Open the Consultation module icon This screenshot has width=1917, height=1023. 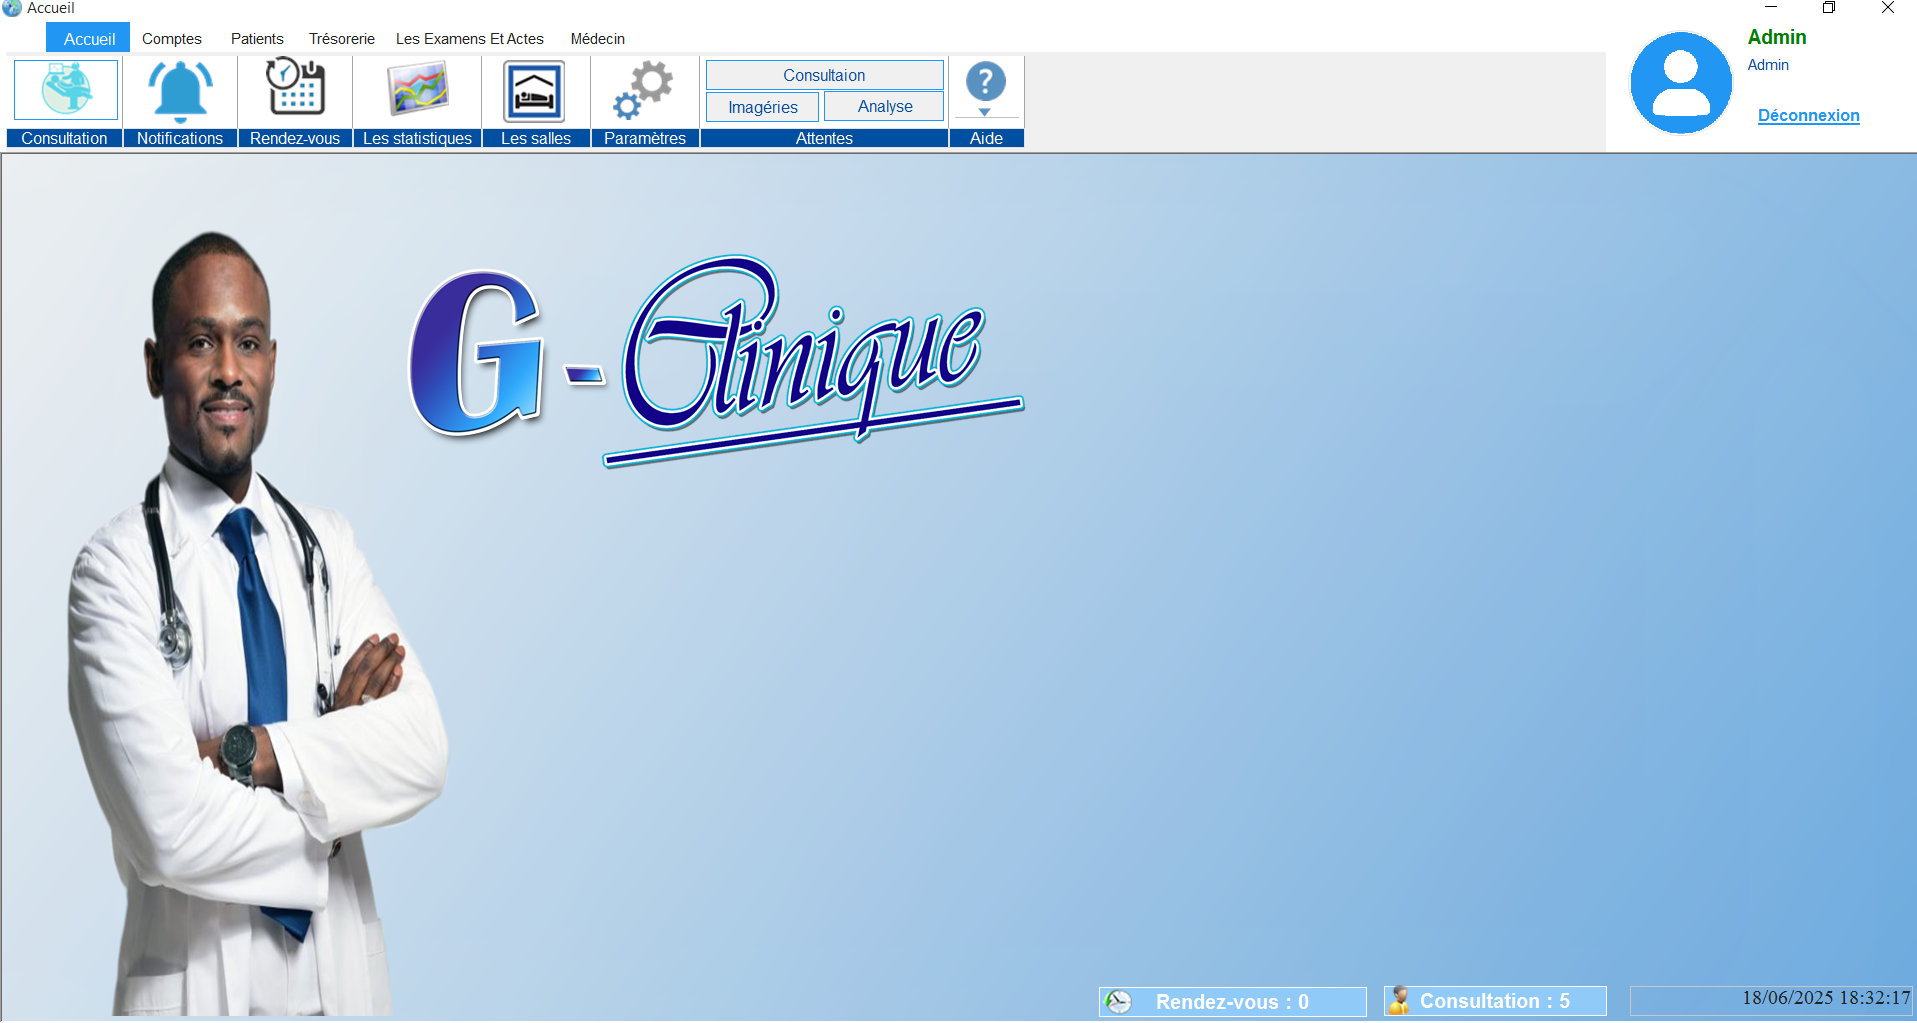[x=66, y=90]
